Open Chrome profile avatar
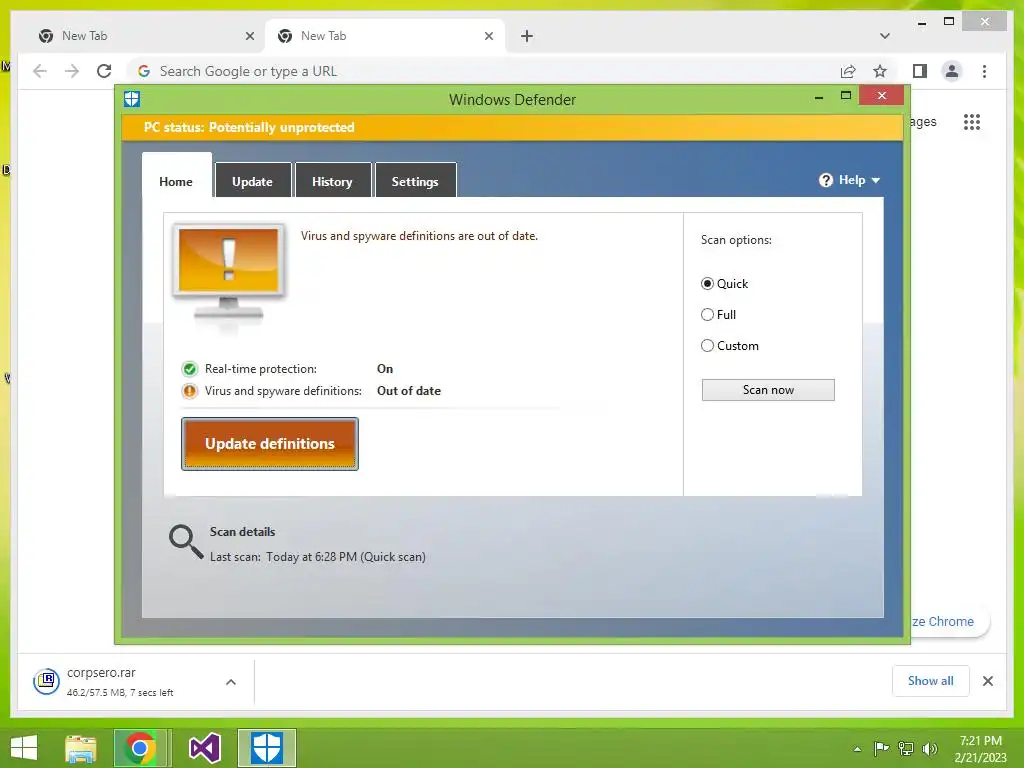 pyautogui.click(x=952, y=71)
